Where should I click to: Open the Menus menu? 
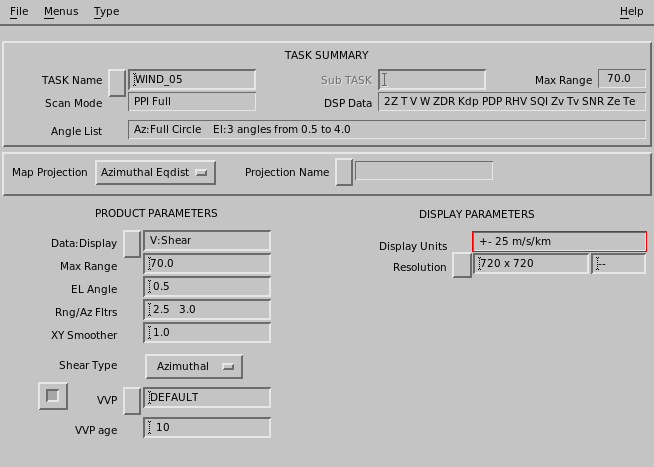61,11
